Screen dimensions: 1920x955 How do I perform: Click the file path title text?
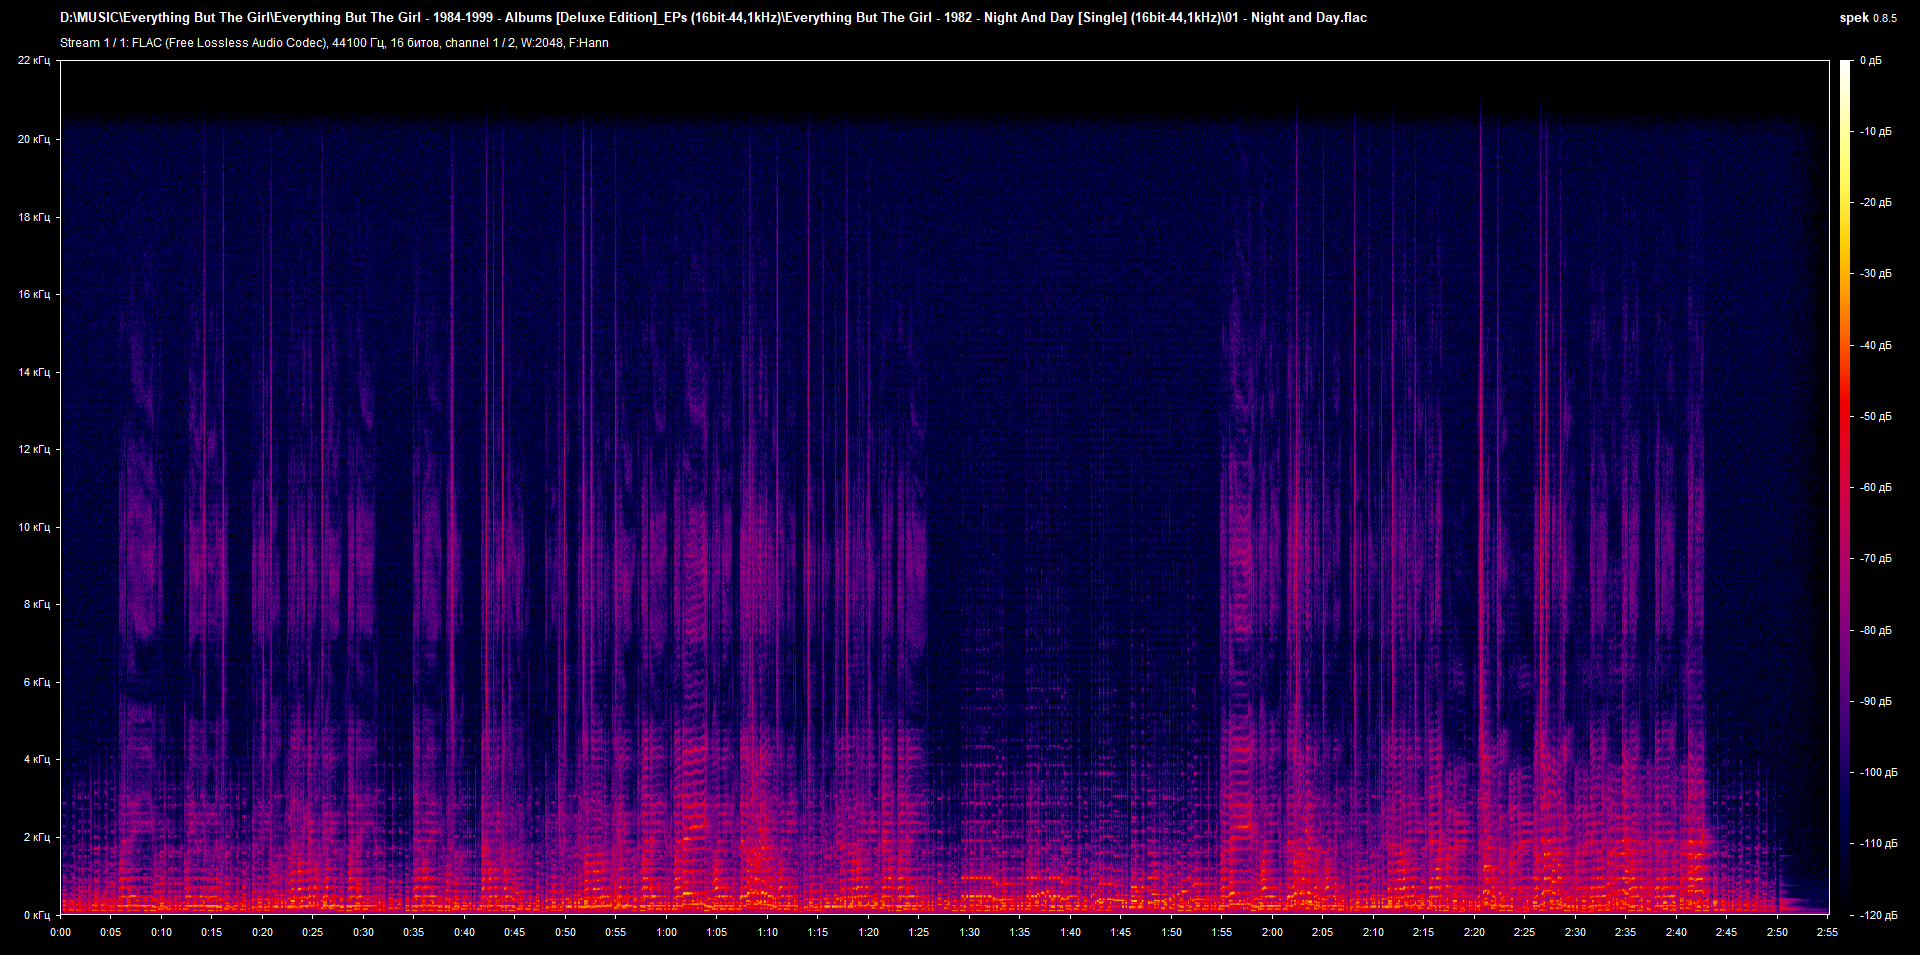click(x=713, y=17)
